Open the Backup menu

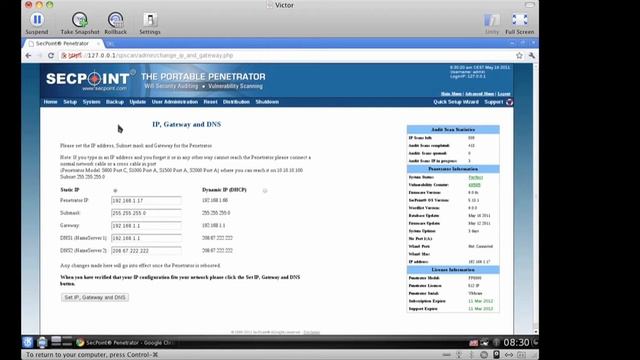tap(115, 102)
